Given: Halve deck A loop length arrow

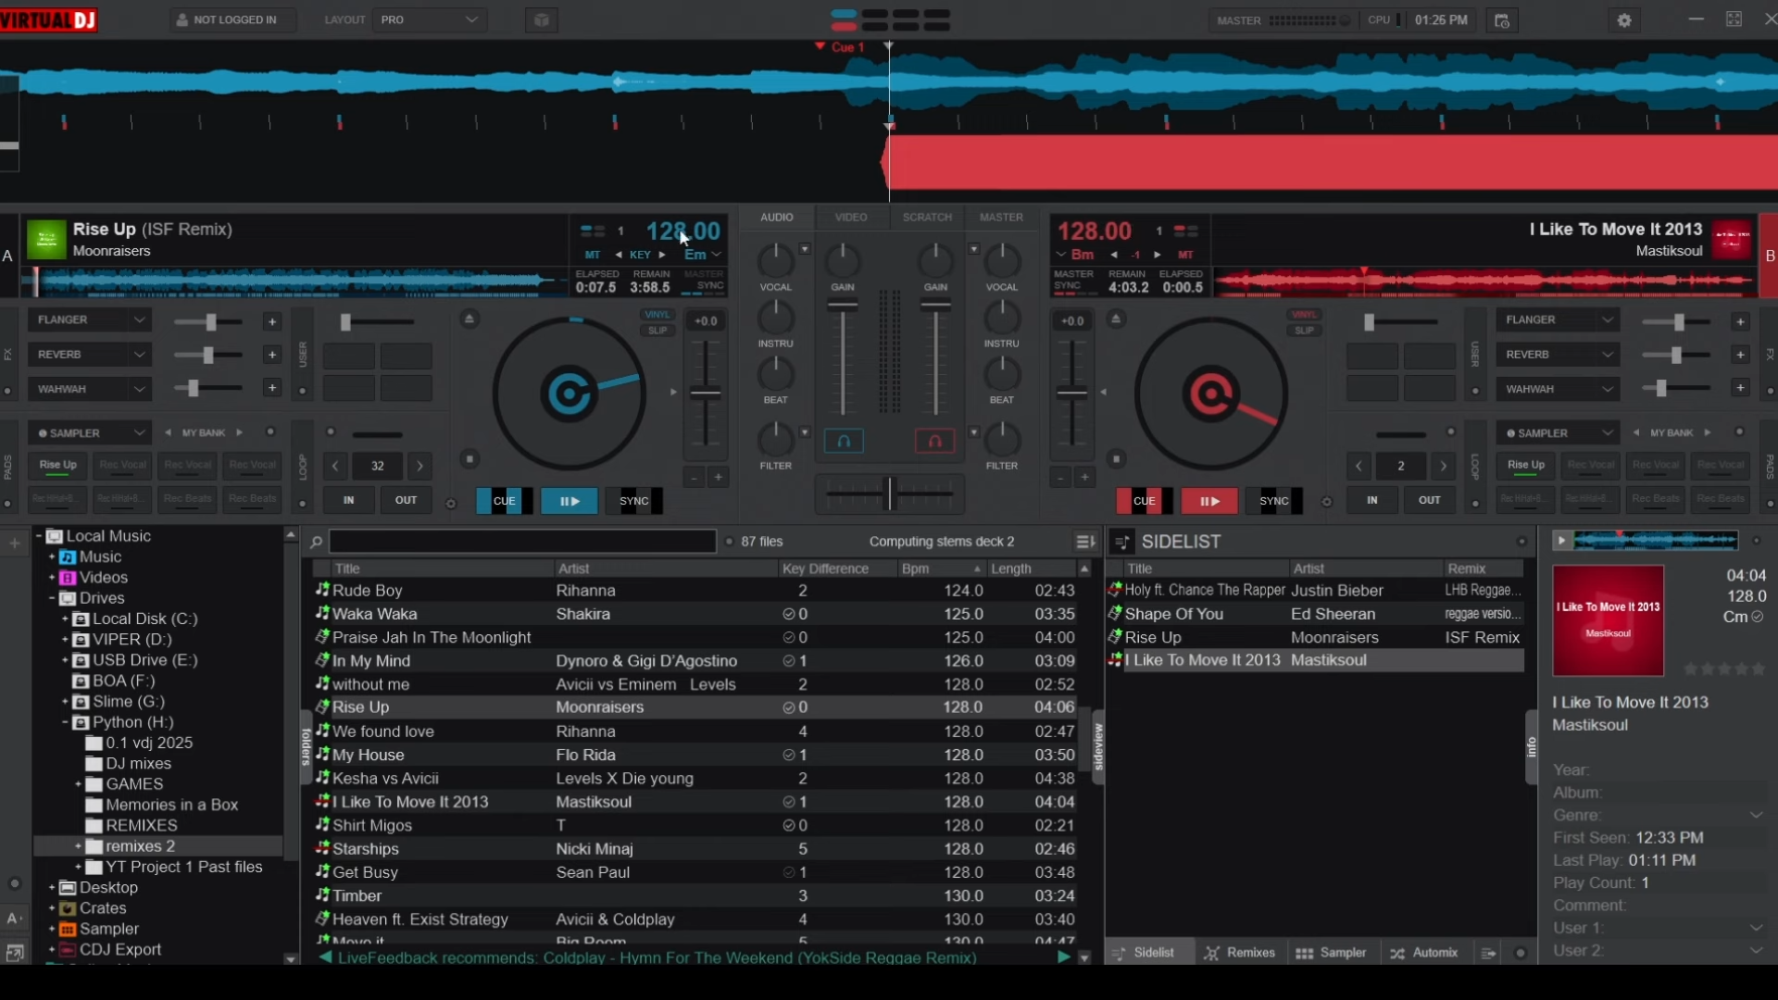Looking at the screenshot, I should 335,466.
